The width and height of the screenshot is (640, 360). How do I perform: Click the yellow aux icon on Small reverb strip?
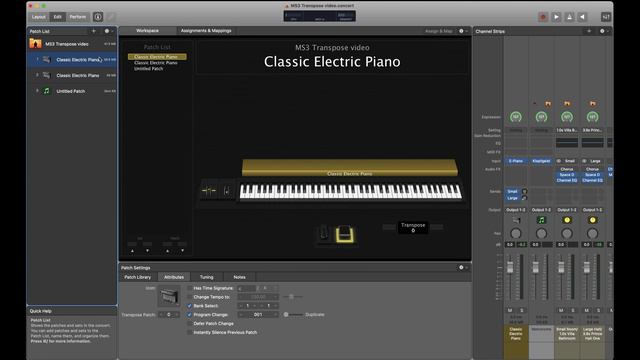(567, 220)
